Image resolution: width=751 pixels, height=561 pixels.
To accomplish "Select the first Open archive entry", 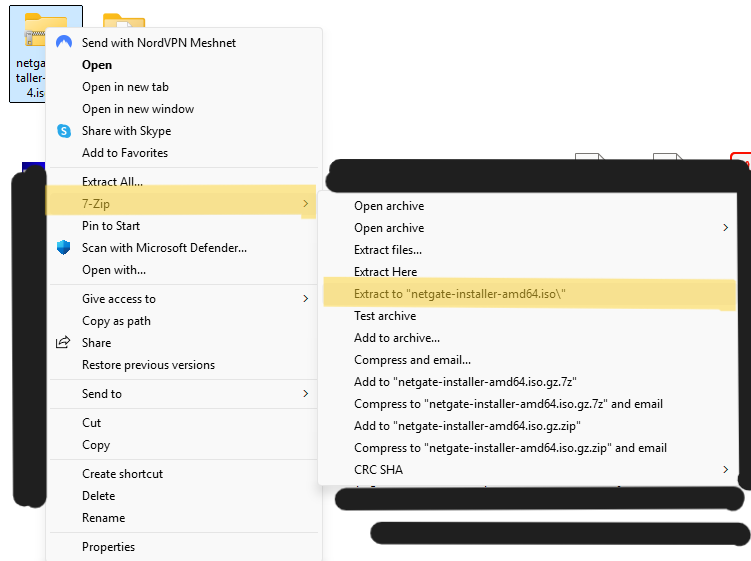I will click(529, 206).
